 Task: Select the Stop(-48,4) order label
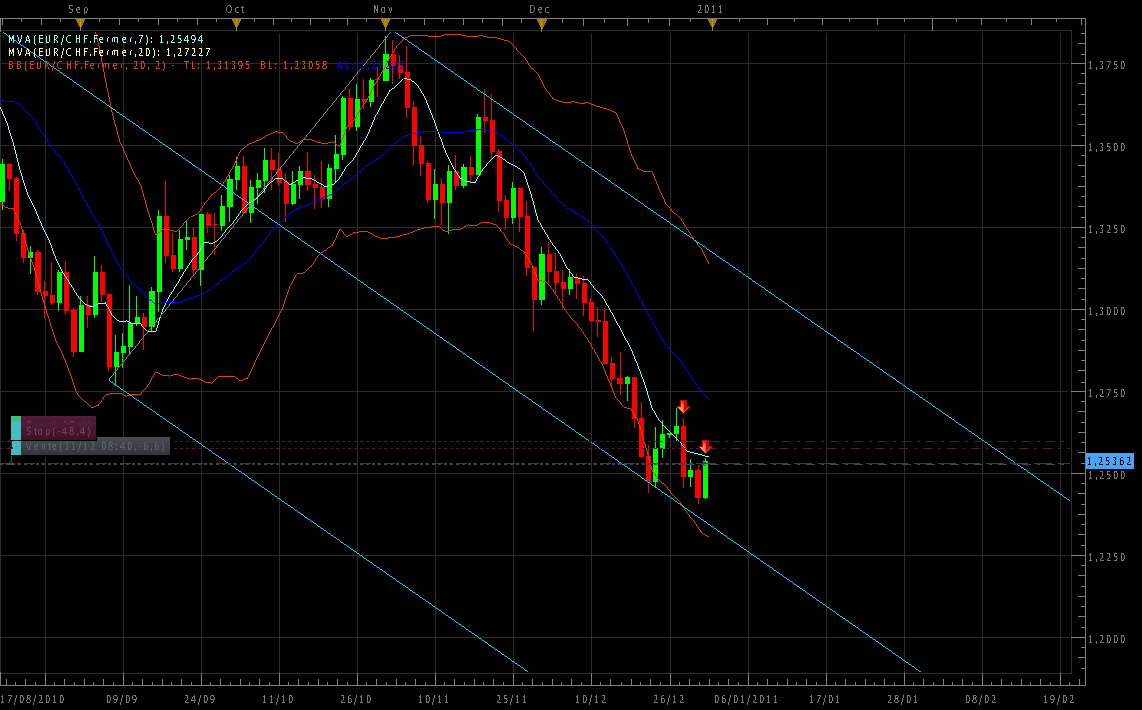59,430
